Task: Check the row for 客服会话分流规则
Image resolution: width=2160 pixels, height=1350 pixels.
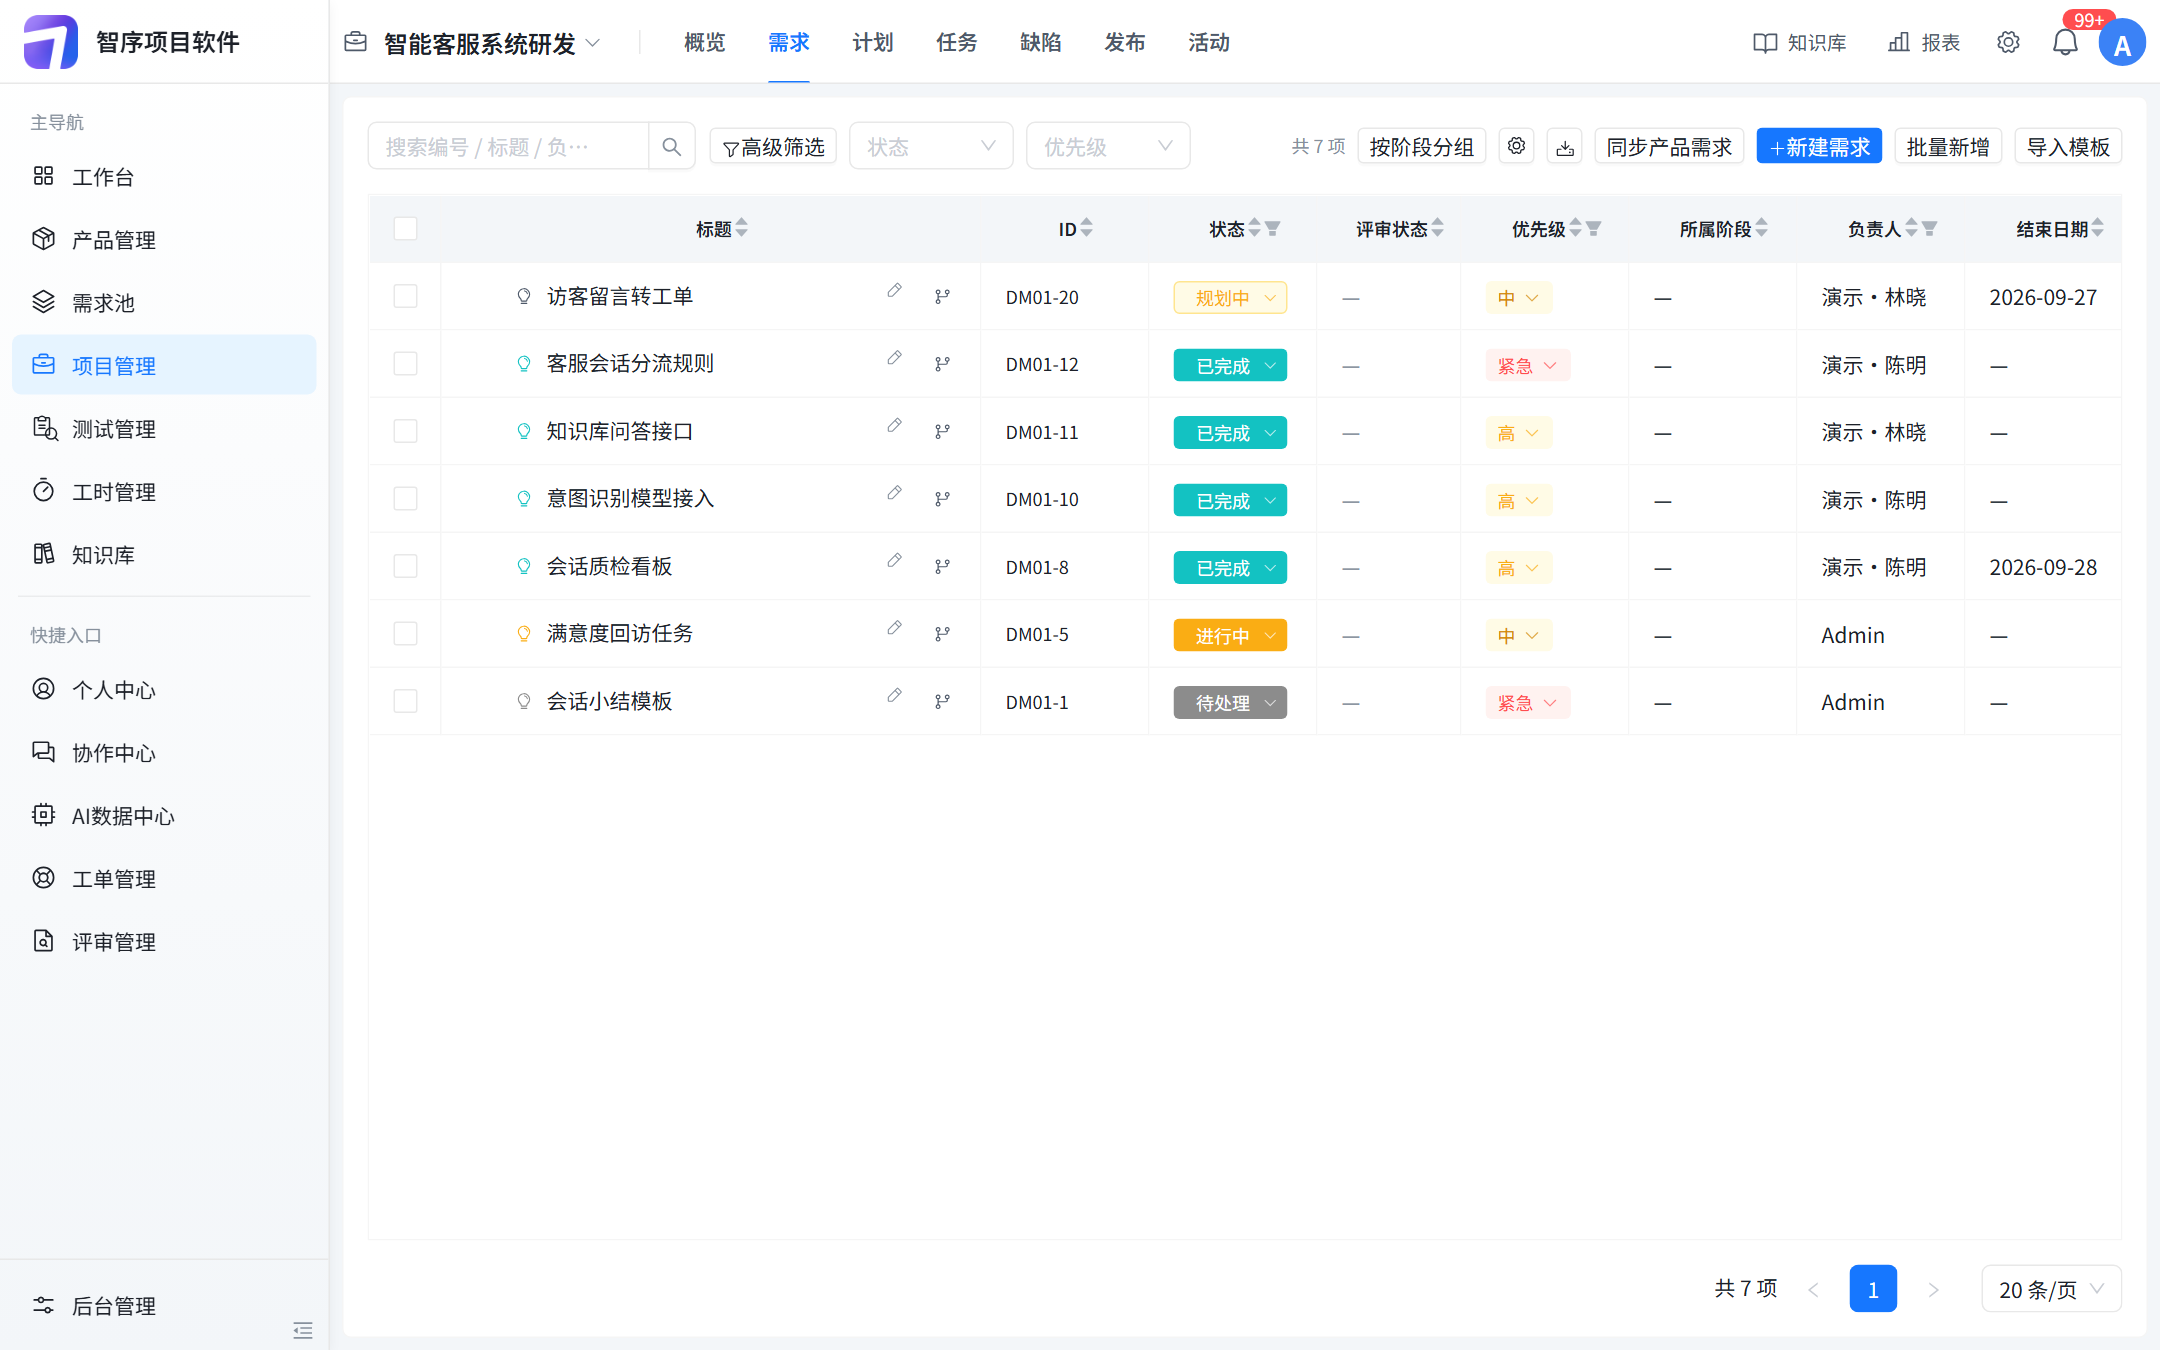Action: (405, 364)
